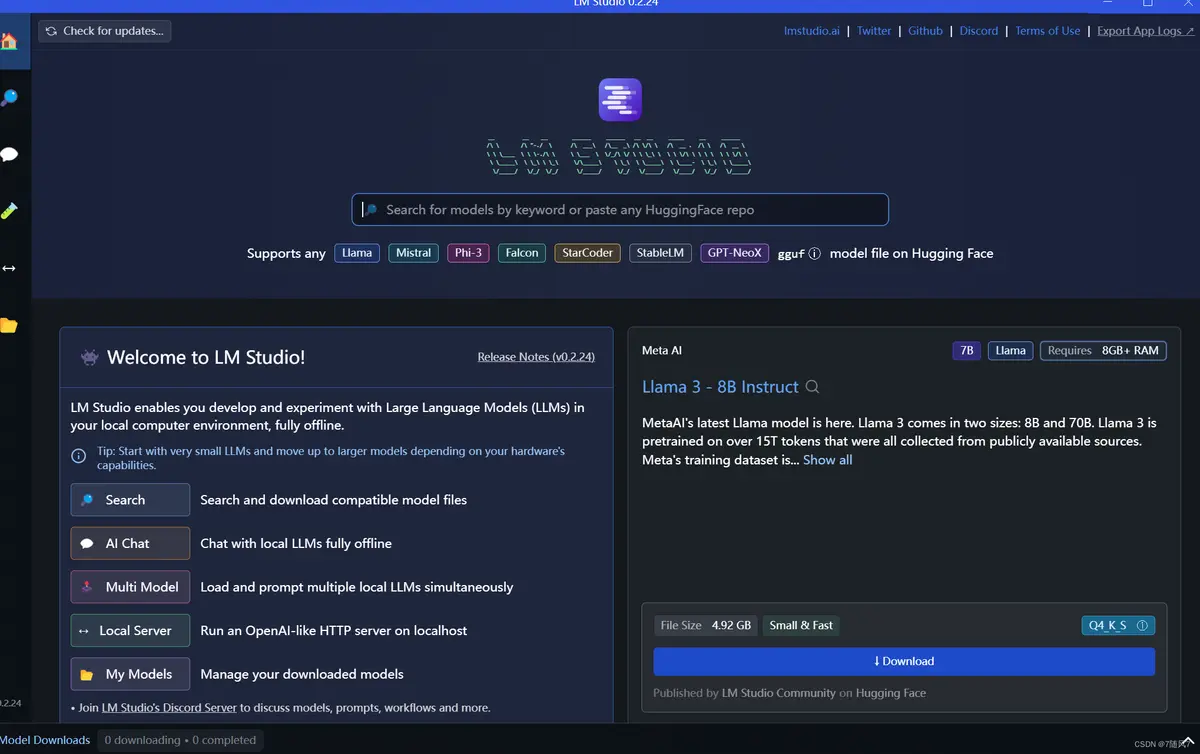Click the AI Chat button
The height and width of the screenshot is (754, 1200).
point(130,543)
